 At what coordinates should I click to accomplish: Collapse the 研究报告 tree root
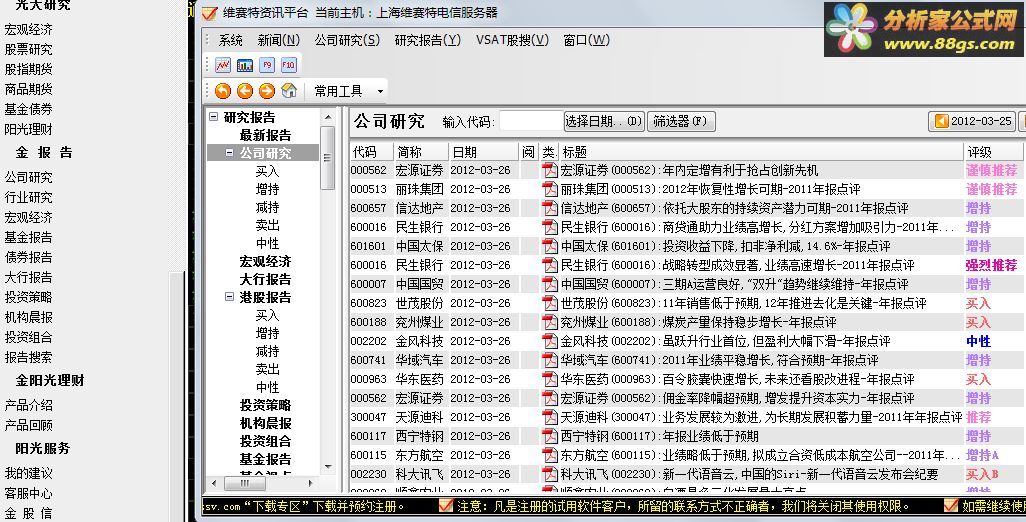(x=213, y=117)
